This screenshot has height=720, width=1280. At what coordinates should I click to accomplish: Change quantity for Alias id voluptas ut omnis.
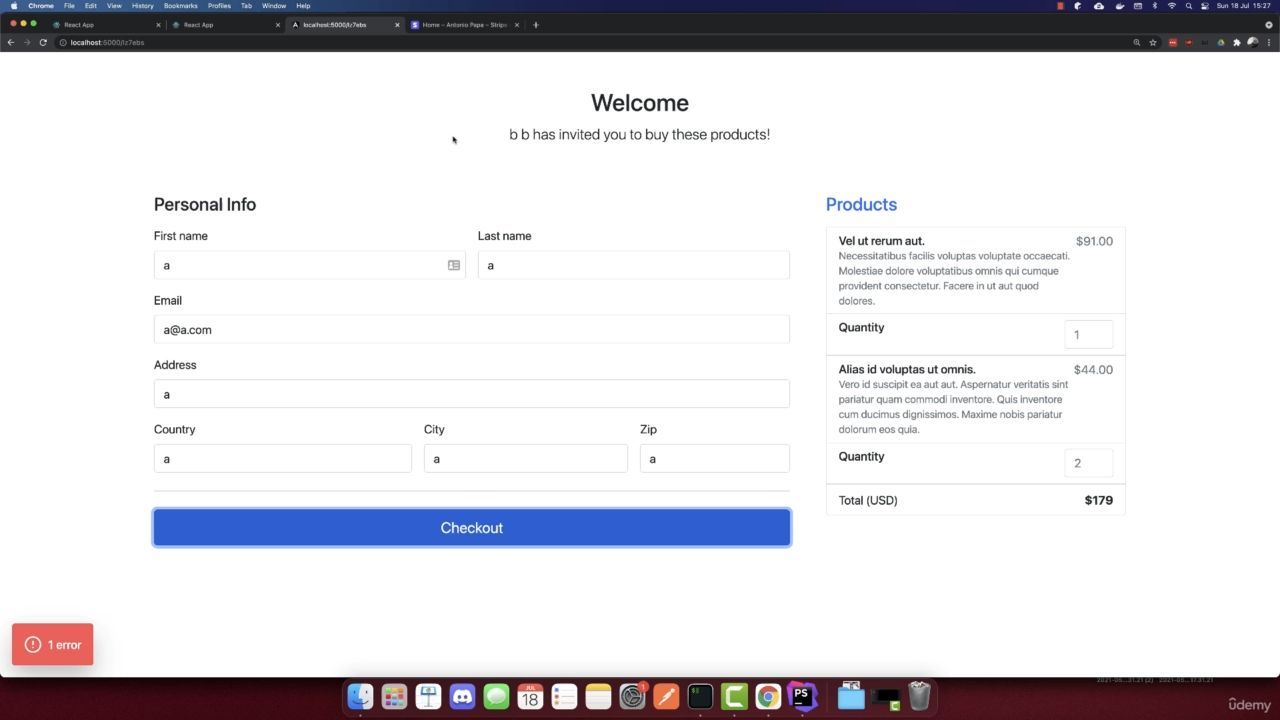1088,463
